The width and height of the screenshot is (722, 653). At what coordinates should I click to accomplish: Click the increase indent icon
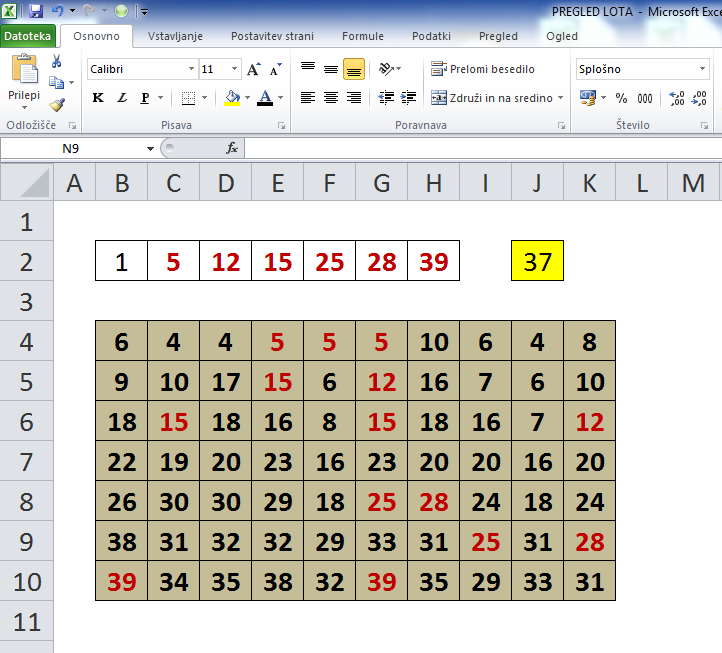(x=408, y=98)
